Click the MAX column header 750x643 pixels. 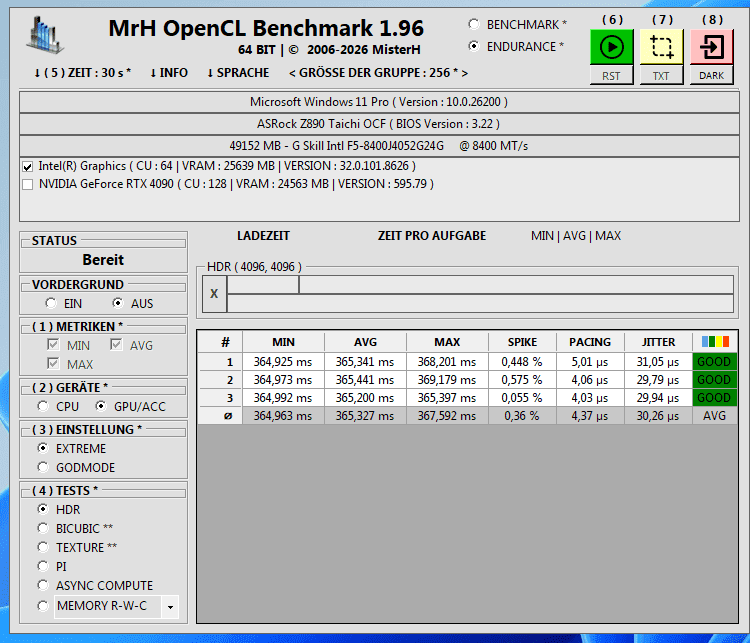[447, 342]
